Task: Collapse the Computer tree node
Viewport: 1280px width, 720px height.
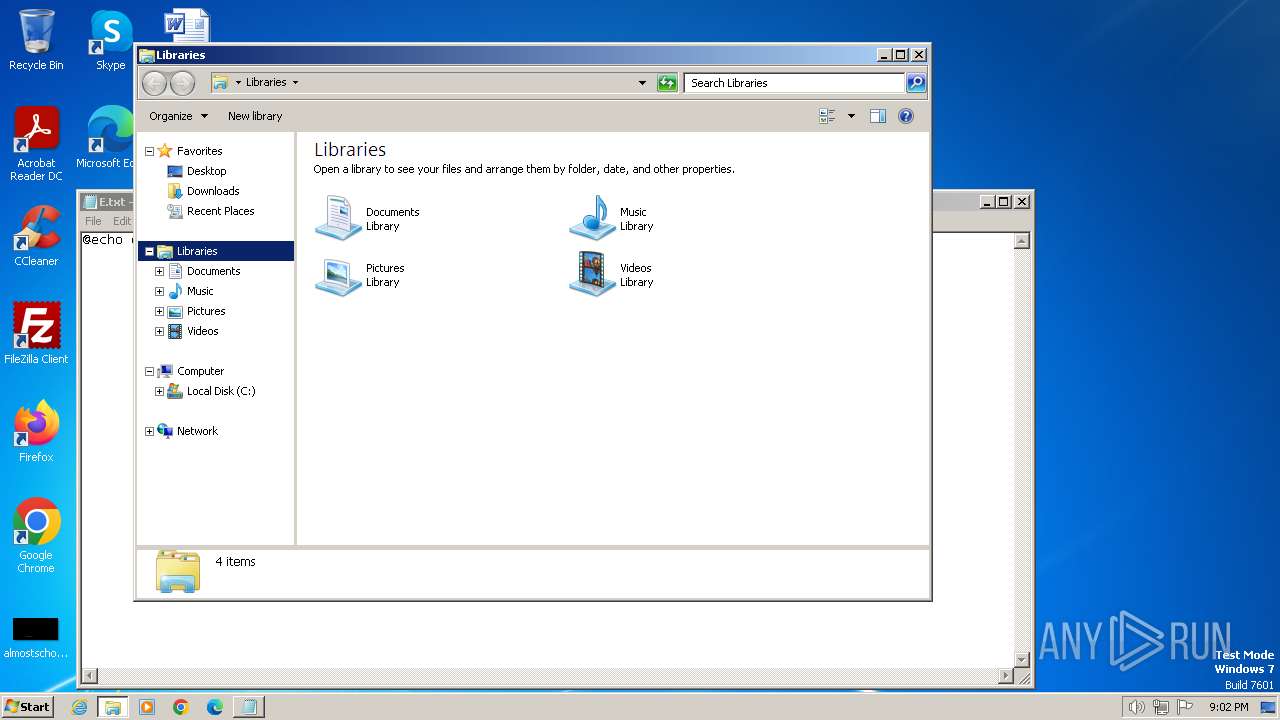Action: click(x=149, y=371)
